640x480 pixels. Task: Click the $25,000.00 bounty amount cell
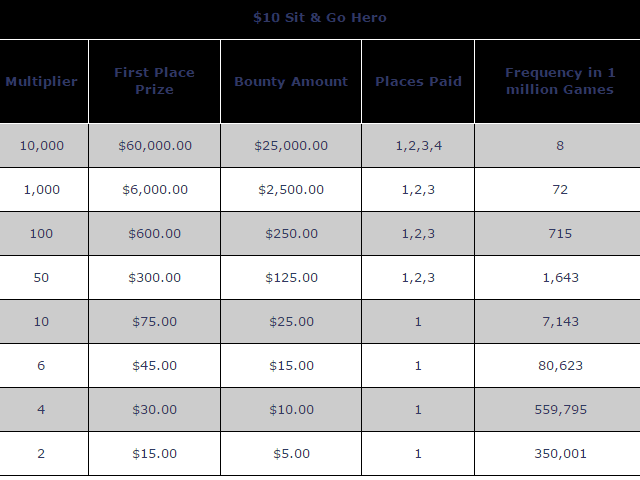[291, 146]
